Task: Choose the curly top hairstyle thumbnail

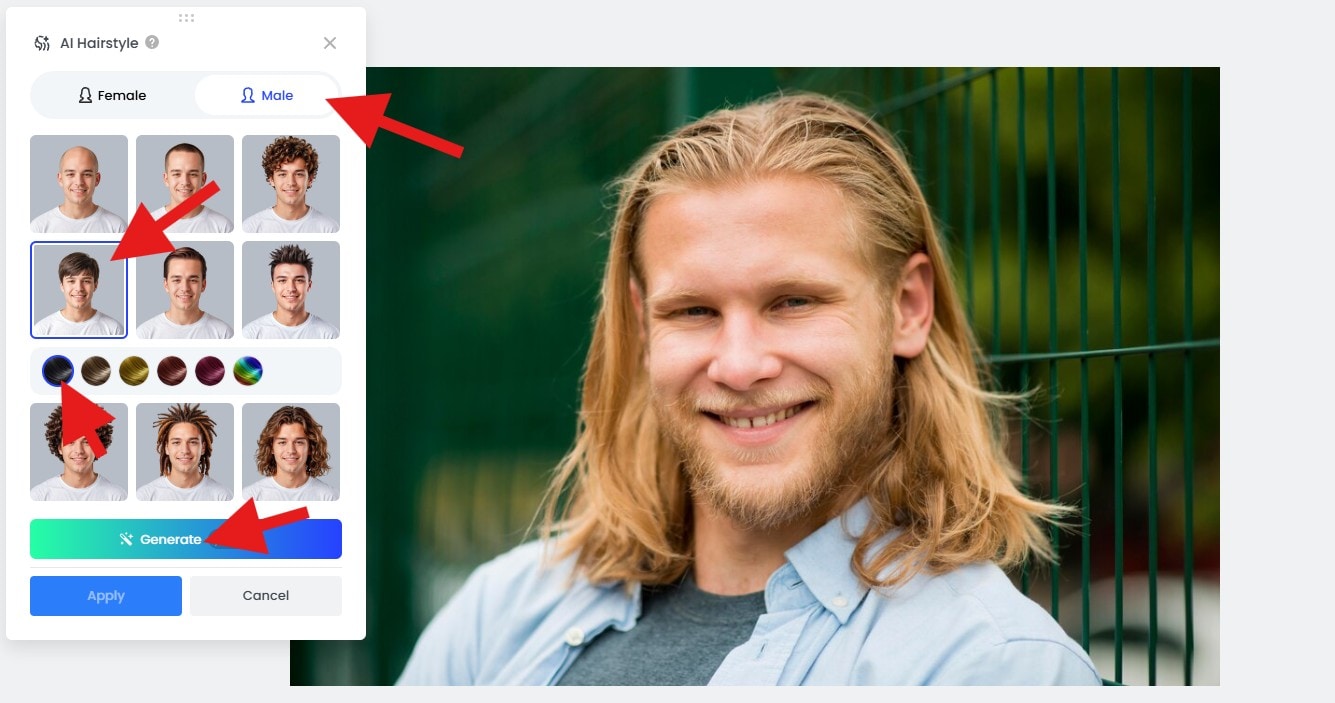Action: [291, 184]
